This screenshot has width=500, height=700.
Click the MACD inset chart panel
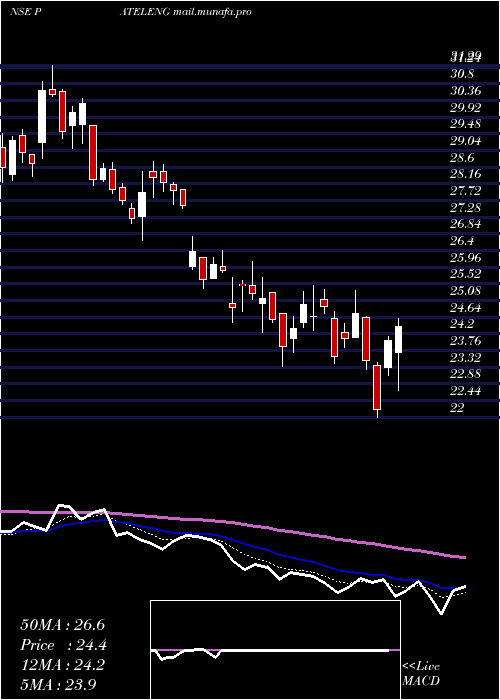click(275, 650)
